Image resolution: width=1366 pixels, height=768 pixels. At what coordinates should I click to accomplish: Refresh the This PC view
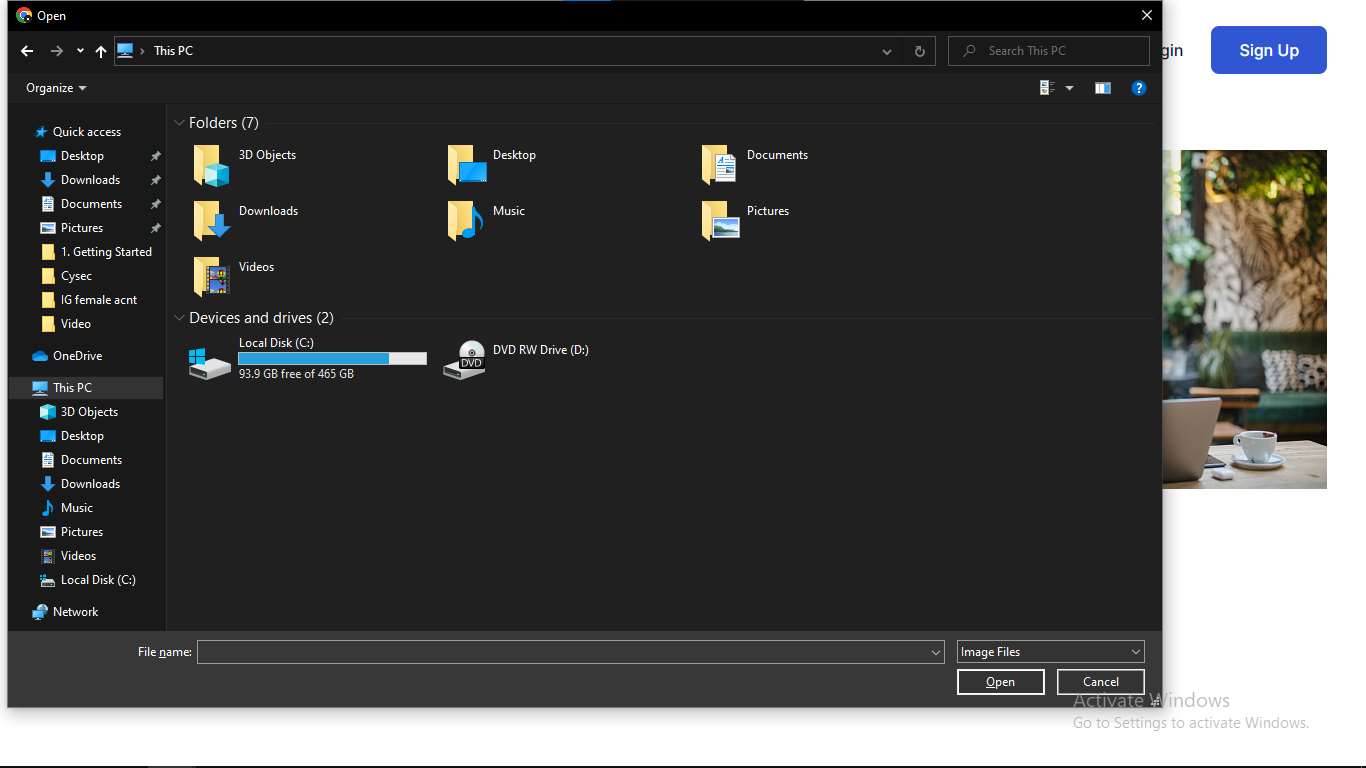coord(920,51)
